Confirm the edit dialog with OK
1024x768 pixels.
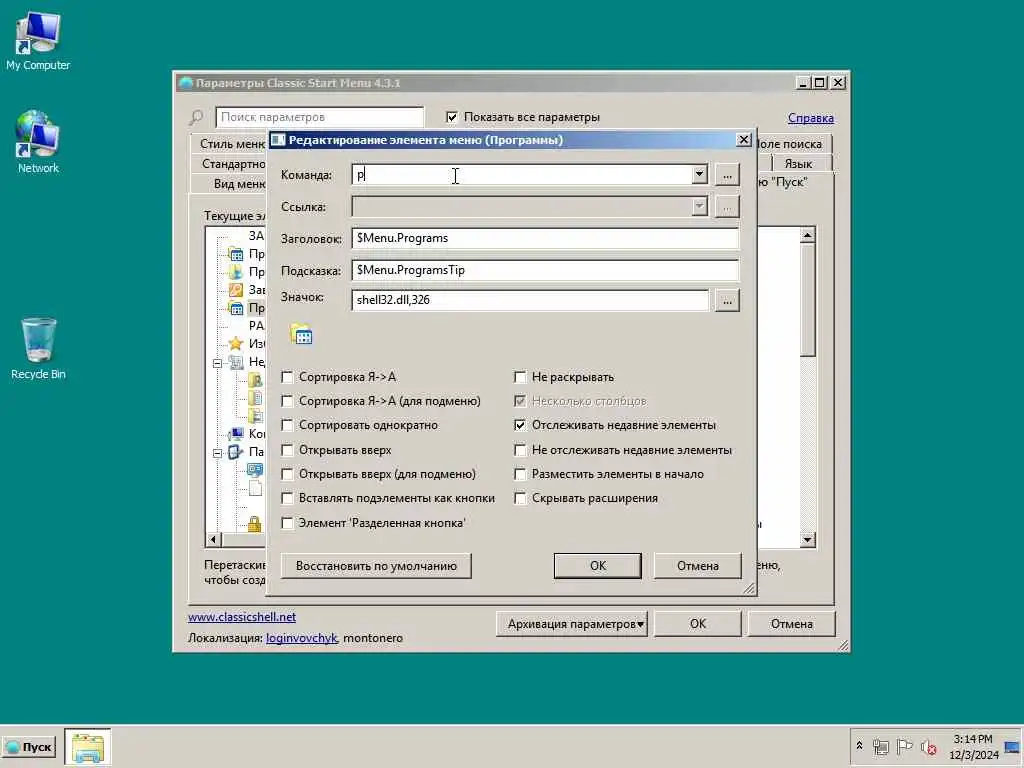(598, 566)
